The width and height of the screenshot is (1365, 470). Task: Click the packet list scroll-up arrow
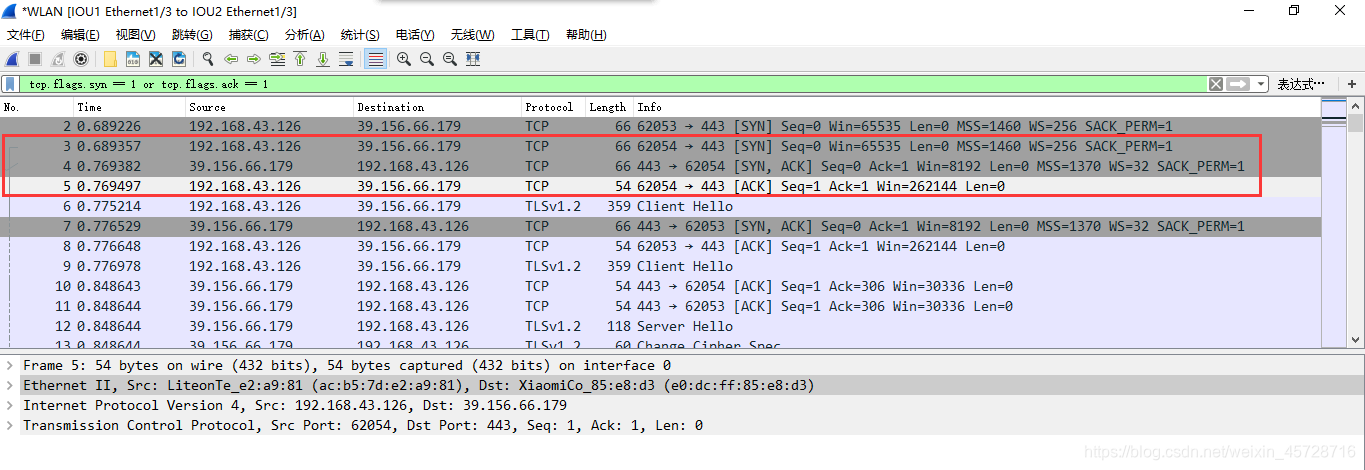1356,107
